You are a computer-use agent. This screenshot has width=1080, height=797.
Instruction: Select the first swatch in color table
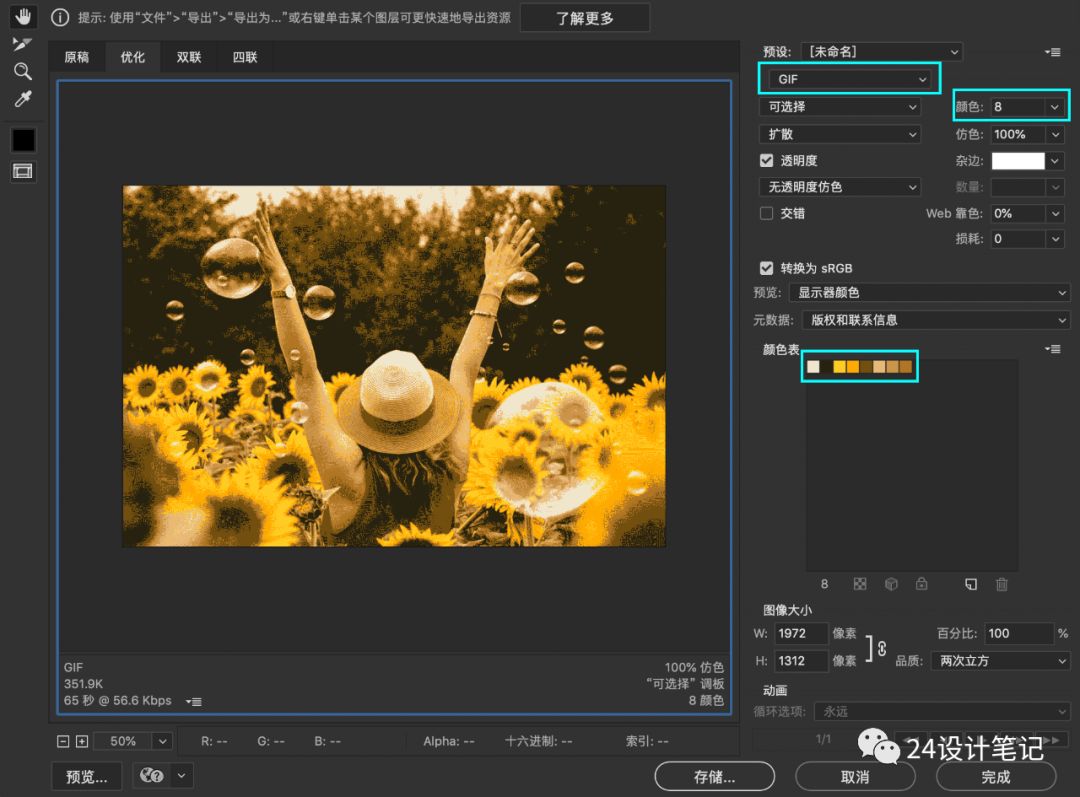(813, 367)
